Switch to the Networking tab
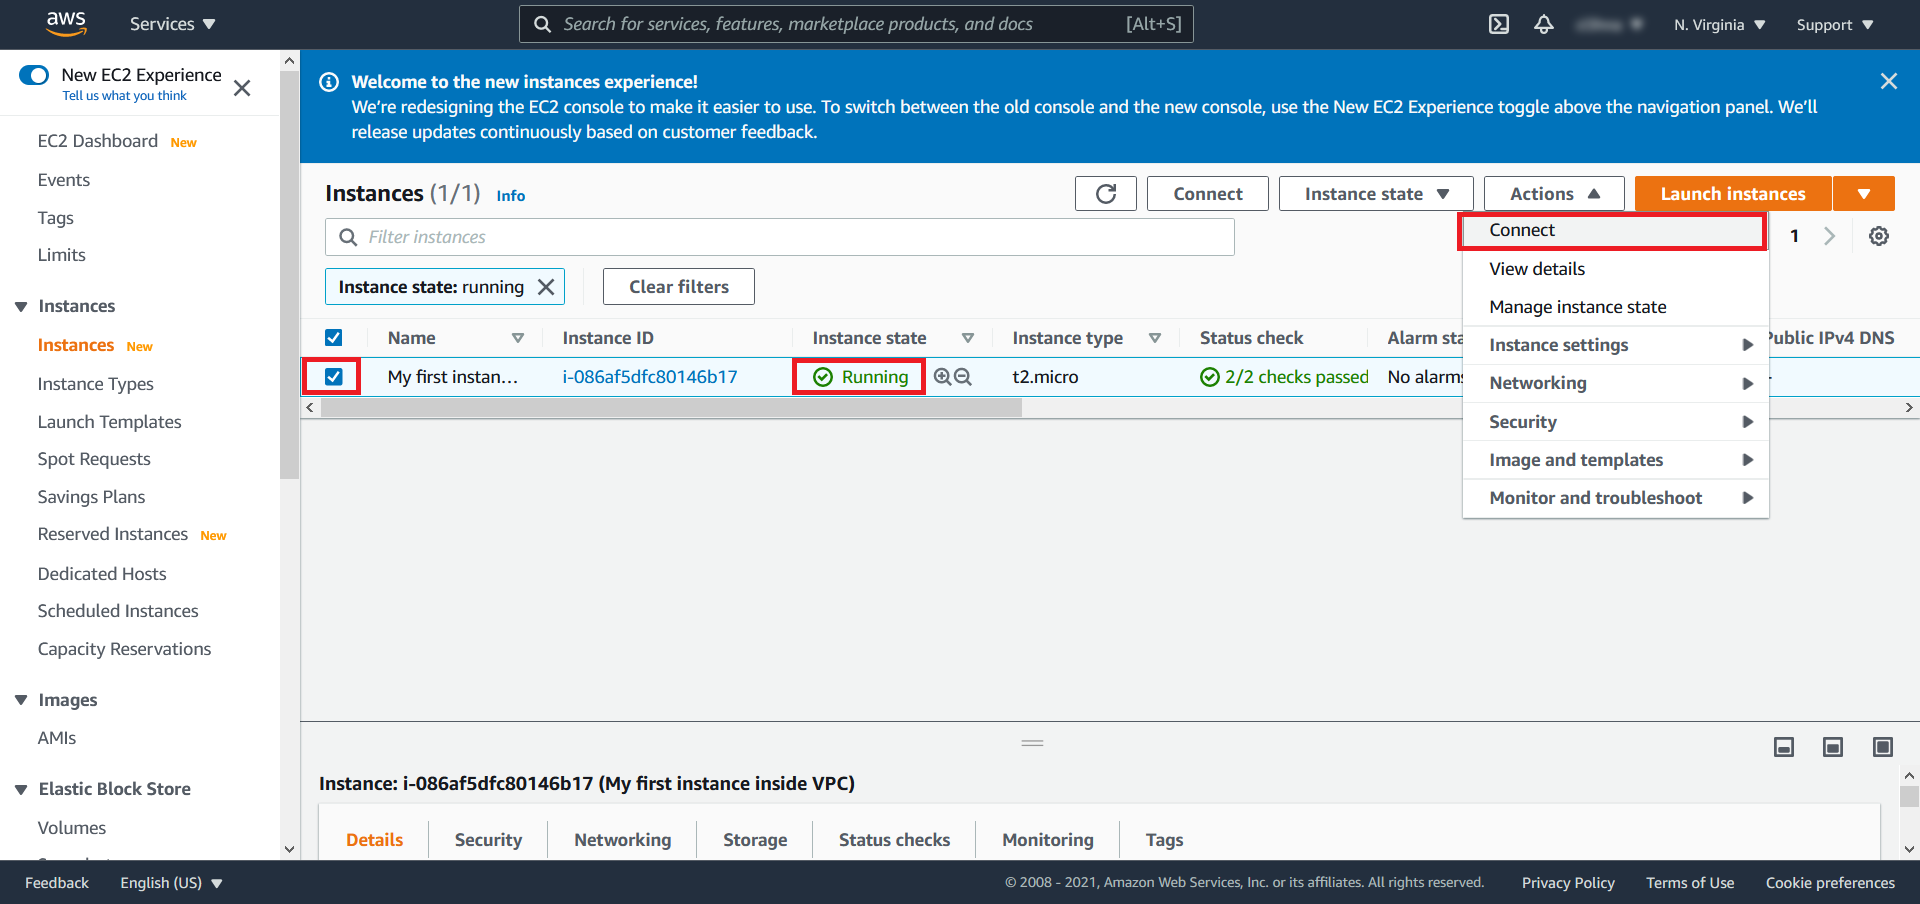 (x=622, y=840)
